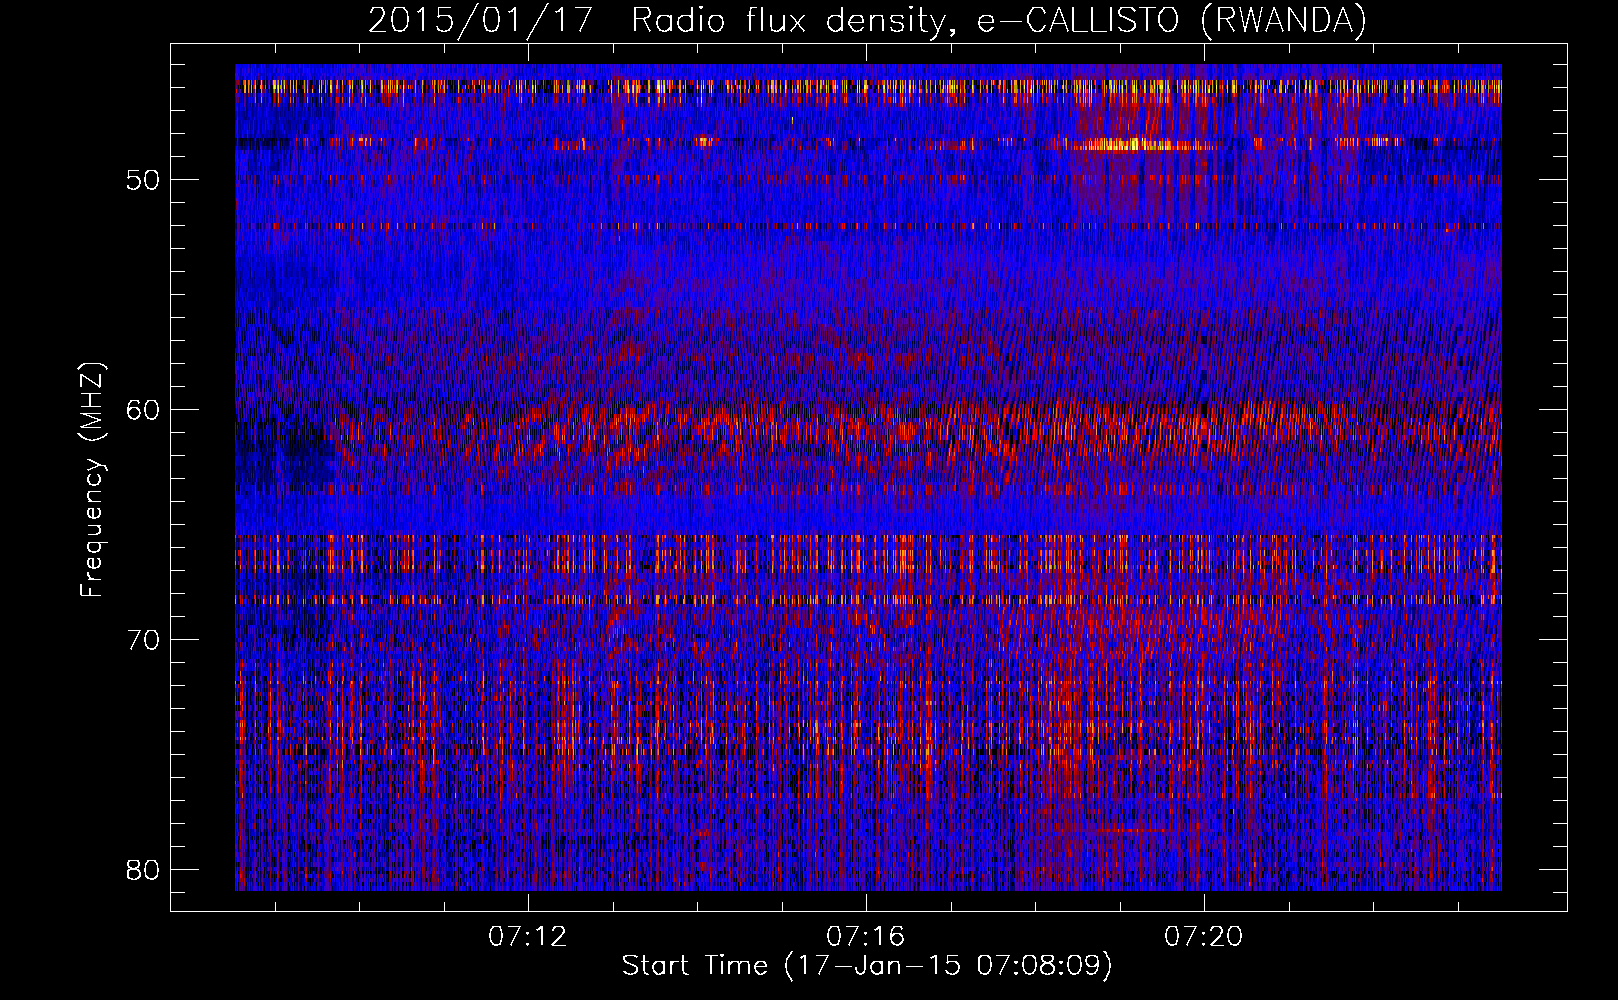Click the 70 frequency tick label
Viewport: 1618px width, 1000px height.
coord(144,640)
